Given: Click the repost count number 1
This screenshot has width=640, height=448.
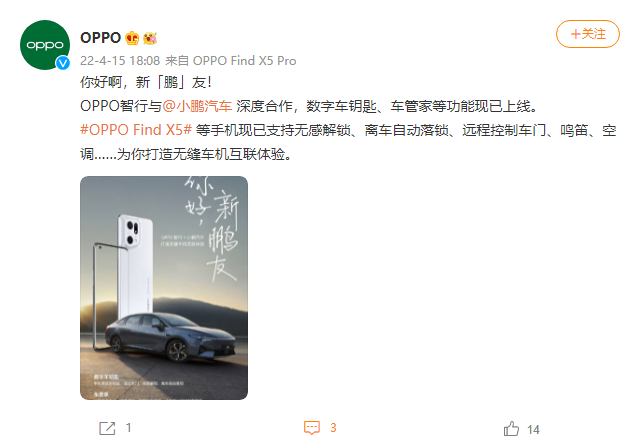Looking at the screenshot, I should tap(129, 428).
